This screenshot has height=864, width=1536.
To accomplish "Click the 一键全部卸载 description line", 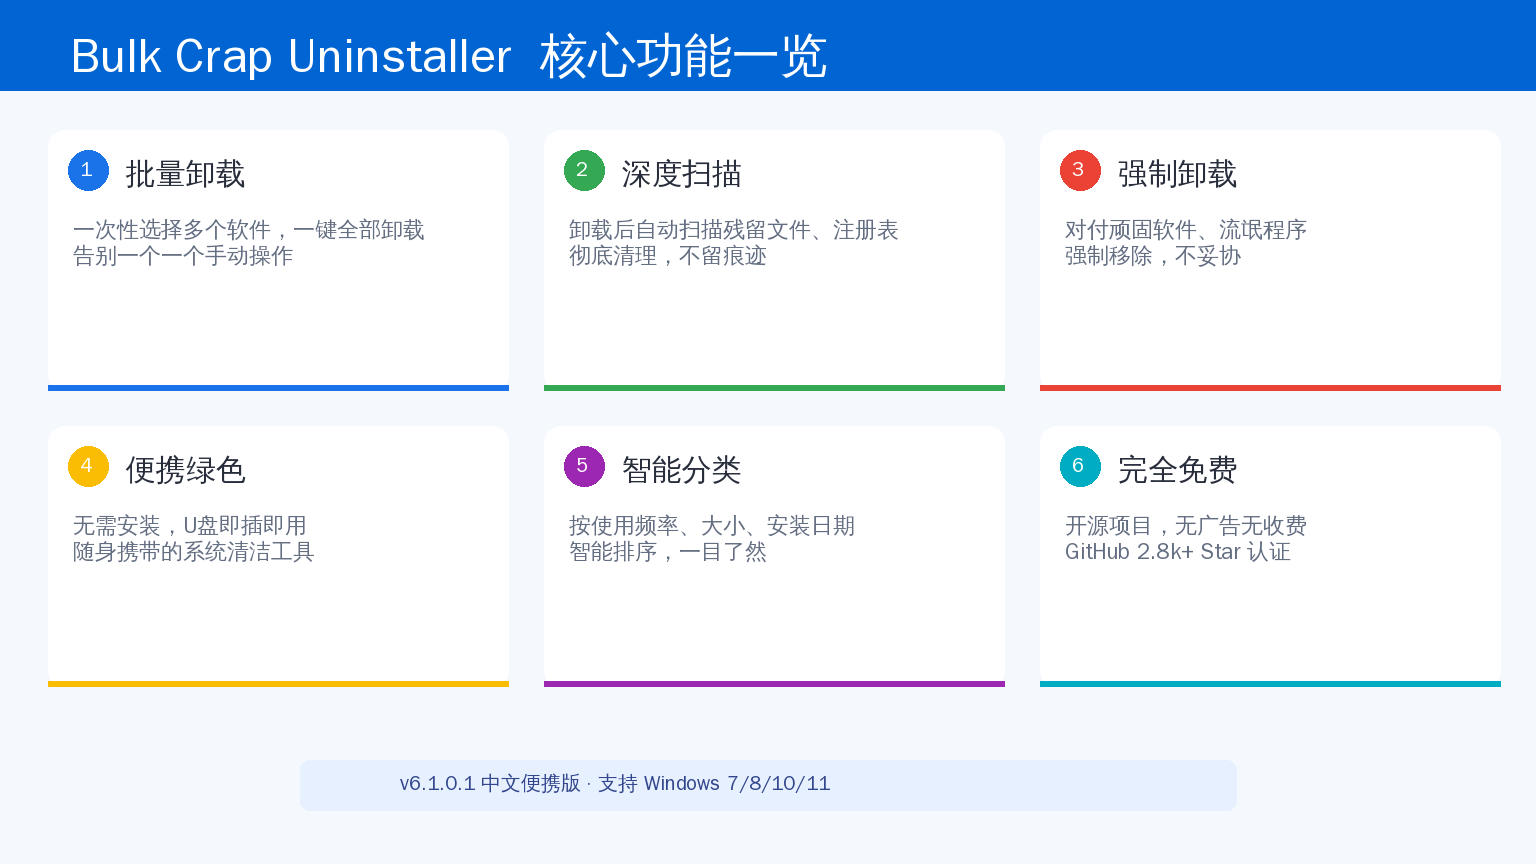I will pyautogui.click(x=248, y=230).
